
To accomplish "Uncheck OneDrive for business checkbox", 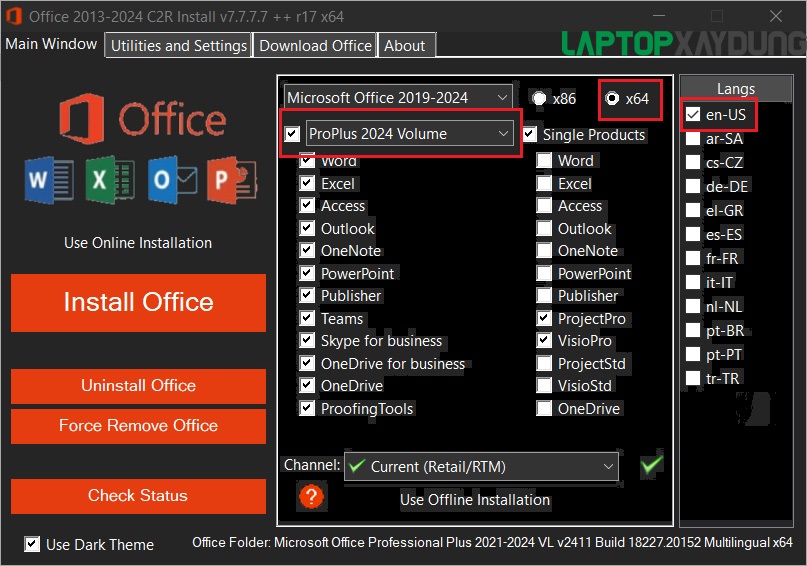I will point(307,363).
